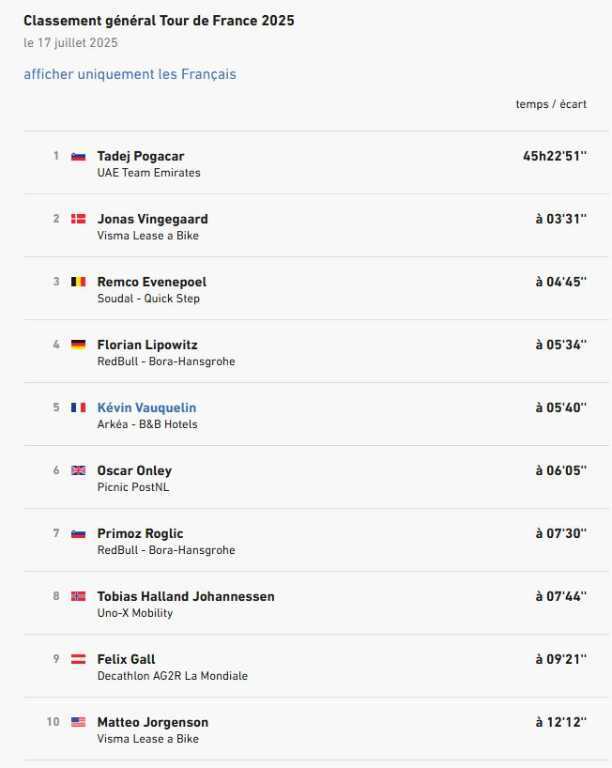Viewport: 612px width, 768px height.
Task: Open Kévin Vauquelin's rider link
Action: click(146, 408)
